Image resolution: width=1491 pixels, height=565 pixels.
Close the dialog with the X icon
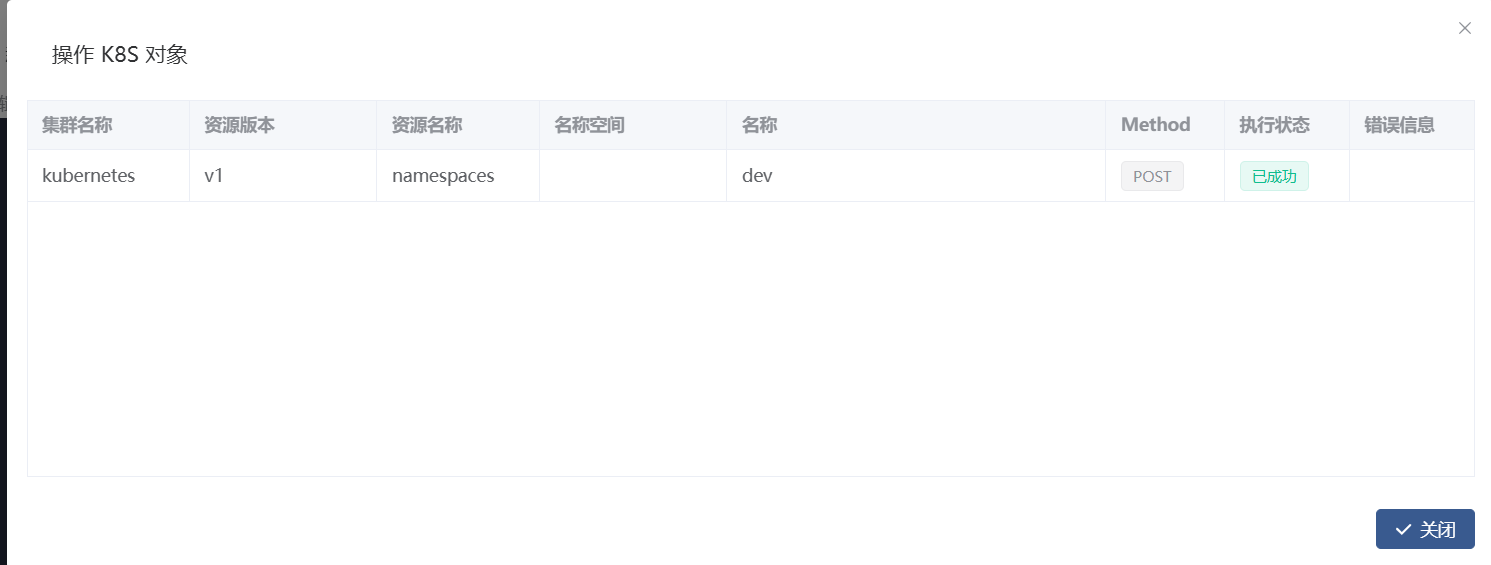click(1464, 28)
